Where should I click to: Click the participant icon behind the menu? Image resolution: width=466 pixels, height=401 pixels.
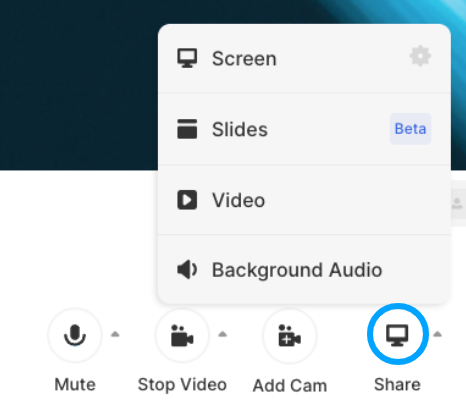pos(457,203)
